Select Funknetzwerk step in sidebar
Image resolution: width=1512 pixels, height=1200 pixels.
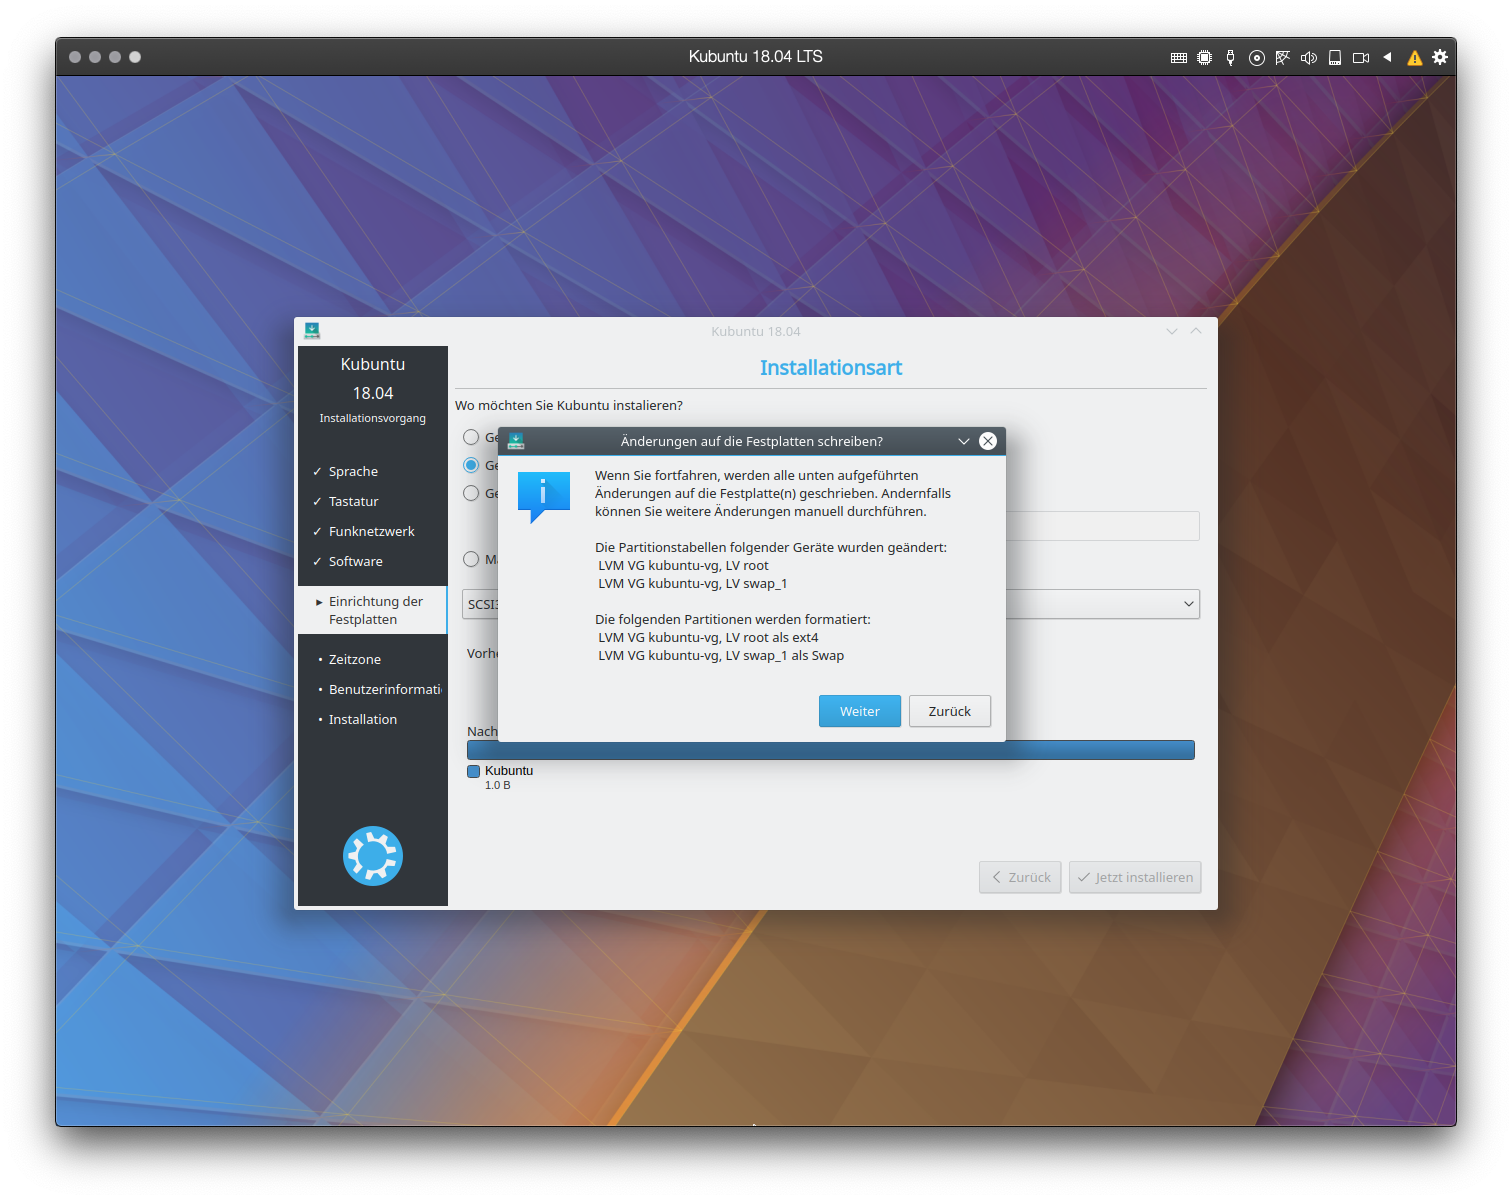[371, 531]
